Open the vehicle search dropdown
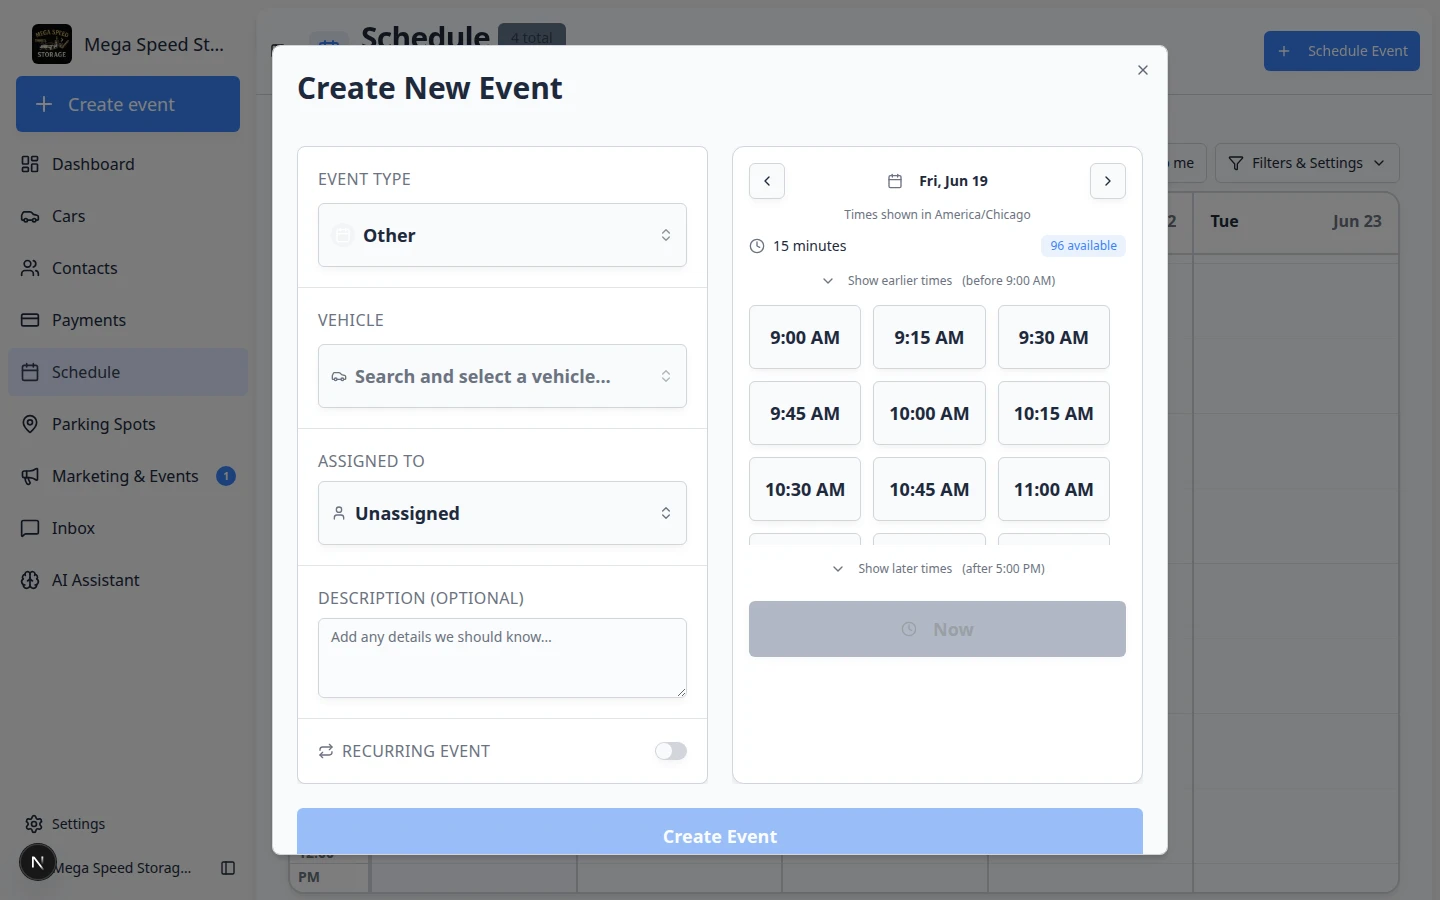The width and height of the screenshot is (1440, 900). (502, 376)
